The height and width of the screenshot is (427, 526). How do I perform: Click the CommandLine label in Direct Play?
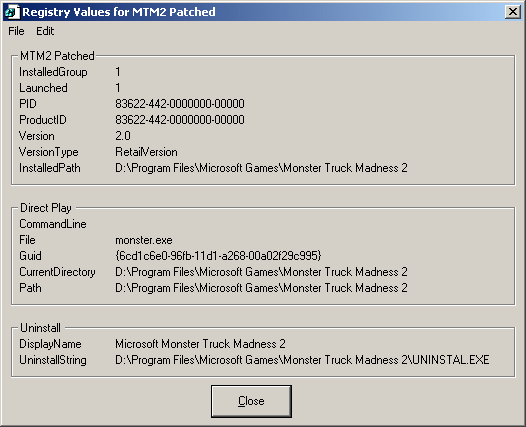tap(53, 224)
